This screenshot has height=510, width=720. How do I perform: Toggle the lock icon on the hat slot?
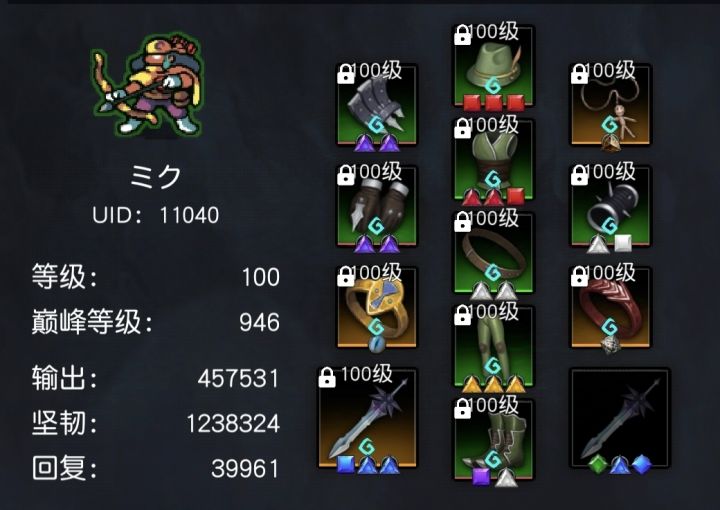(x=462, y=35)
